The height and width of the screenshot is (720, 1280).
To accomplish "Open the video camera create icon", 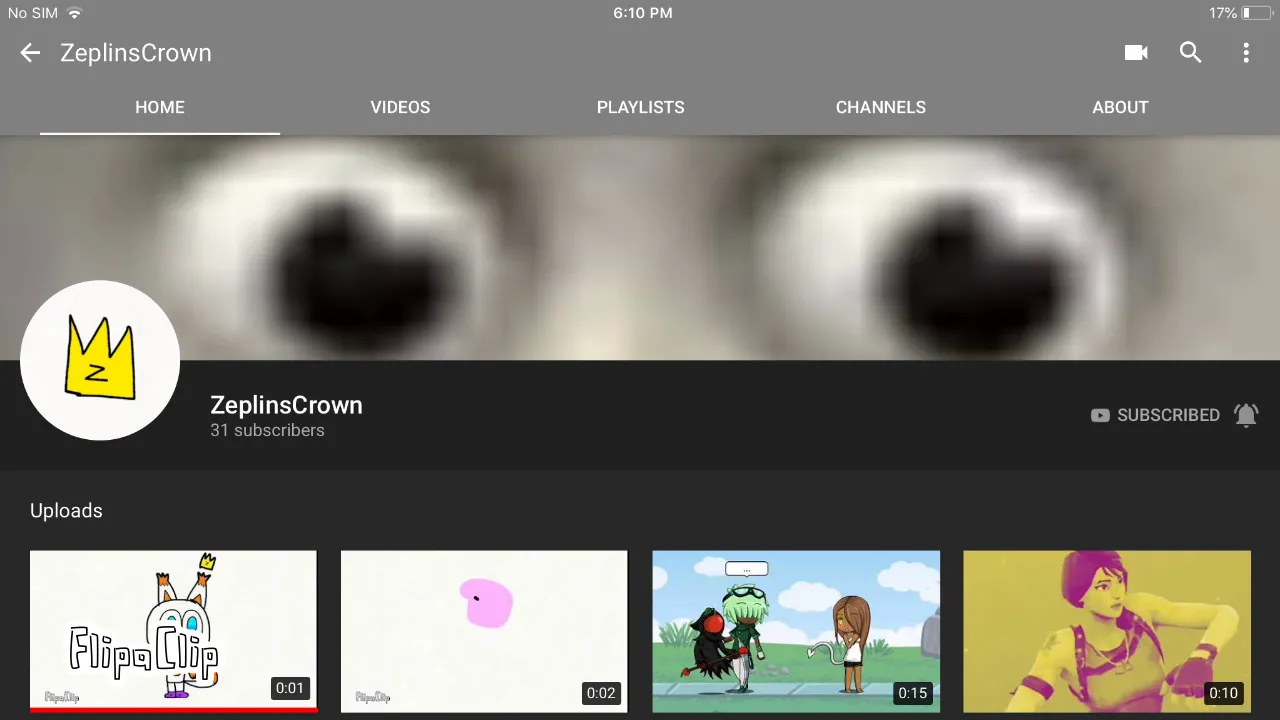I will pos(1136,53).
